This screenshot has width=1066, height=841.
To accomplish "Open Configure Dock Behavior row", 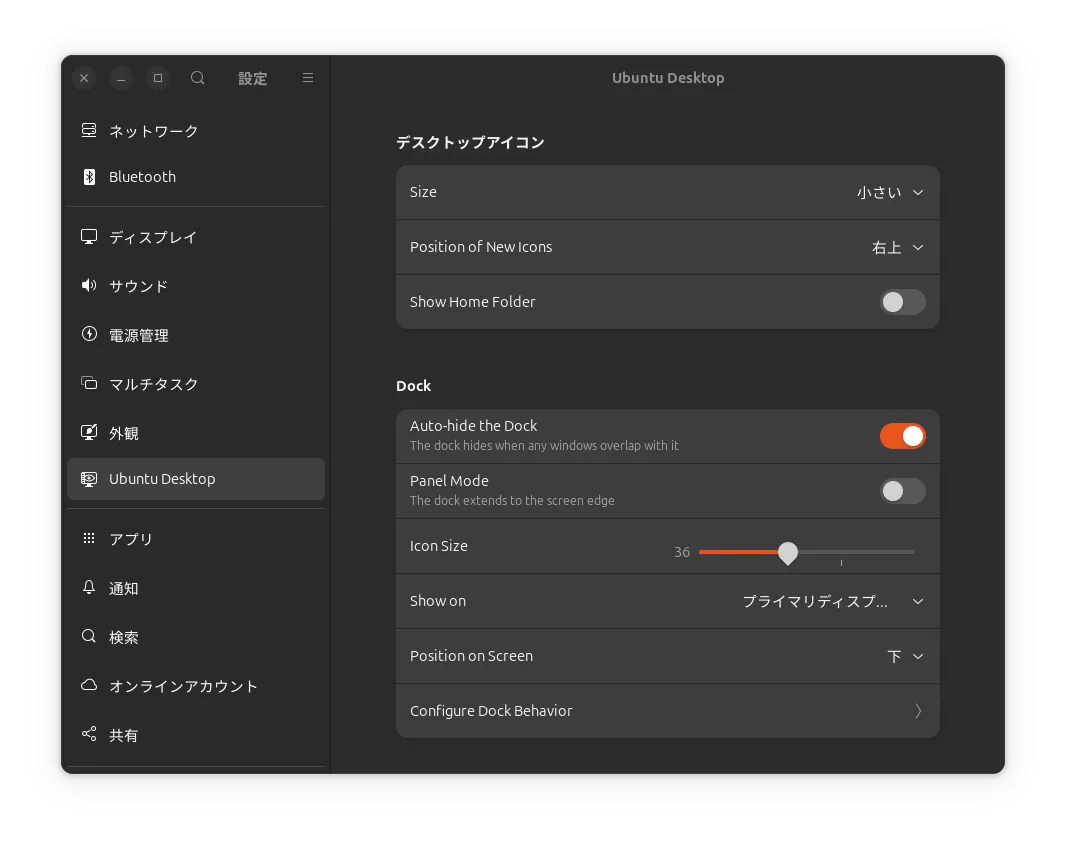I will coord(668,710).
